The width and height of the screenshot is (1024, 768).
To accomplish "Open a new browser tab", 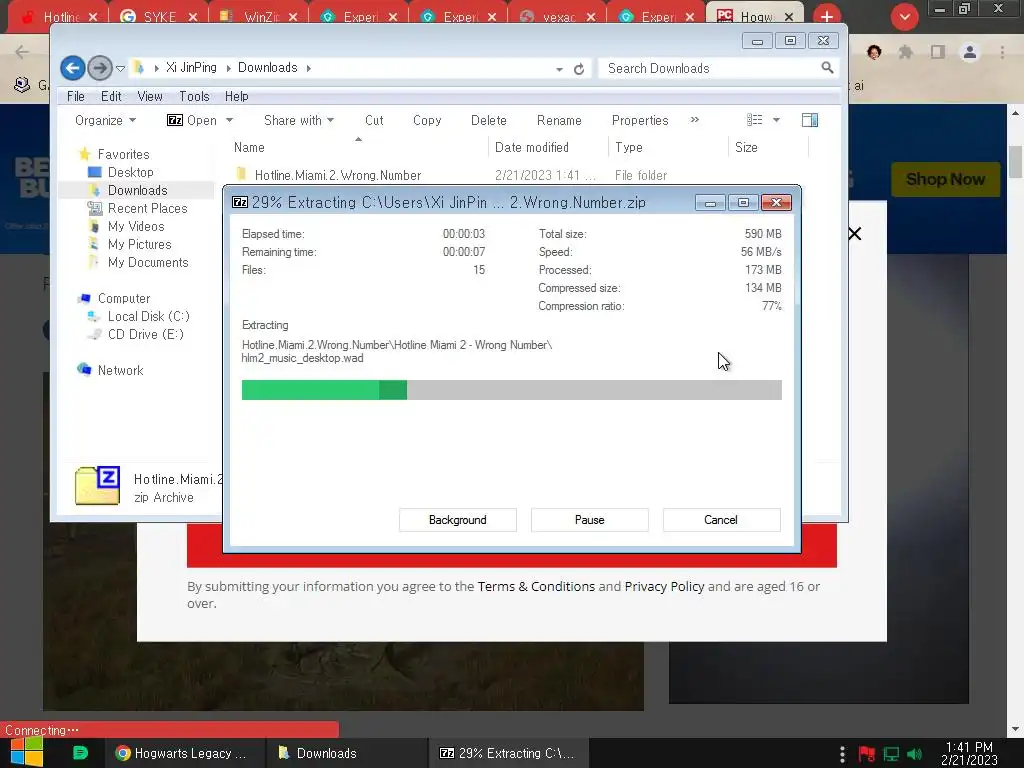I will (827, 16).
